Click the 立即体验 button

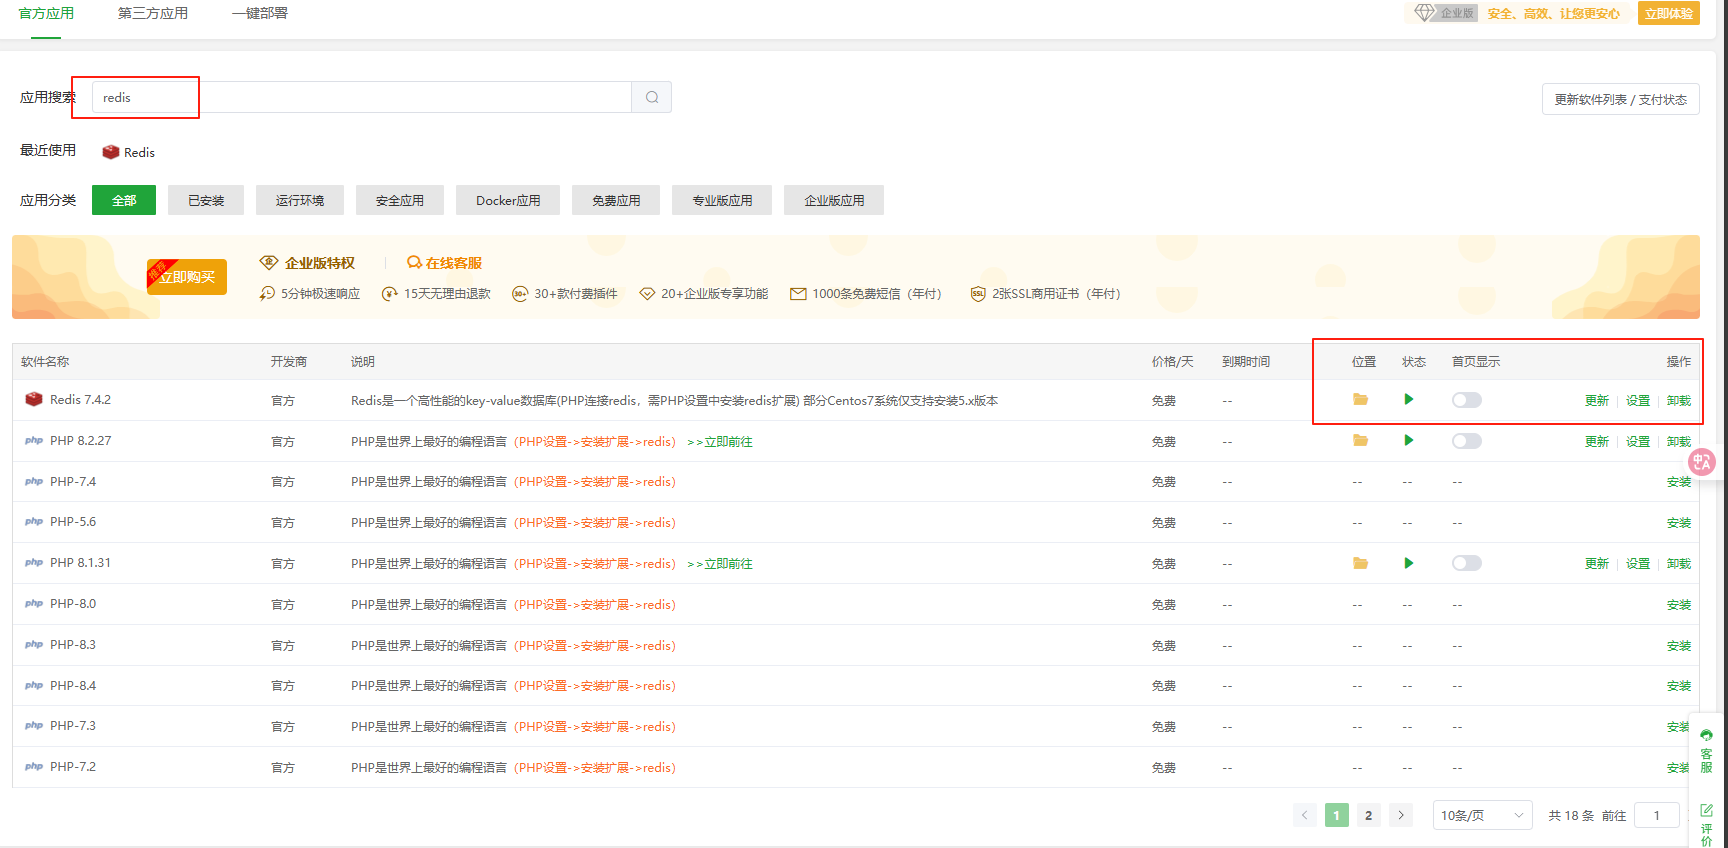[x=1669, y=13]
